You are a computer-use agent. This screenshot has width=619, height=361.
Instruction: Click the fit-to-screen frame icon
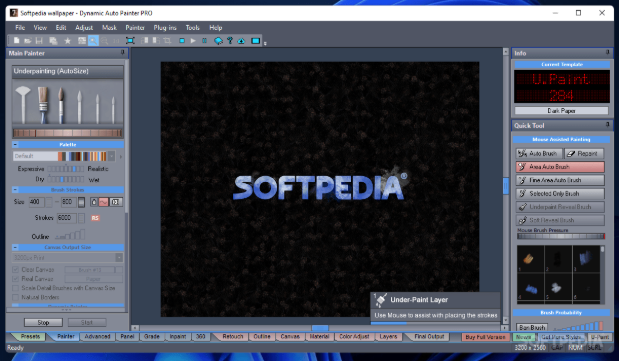click(x=130, y=40)
